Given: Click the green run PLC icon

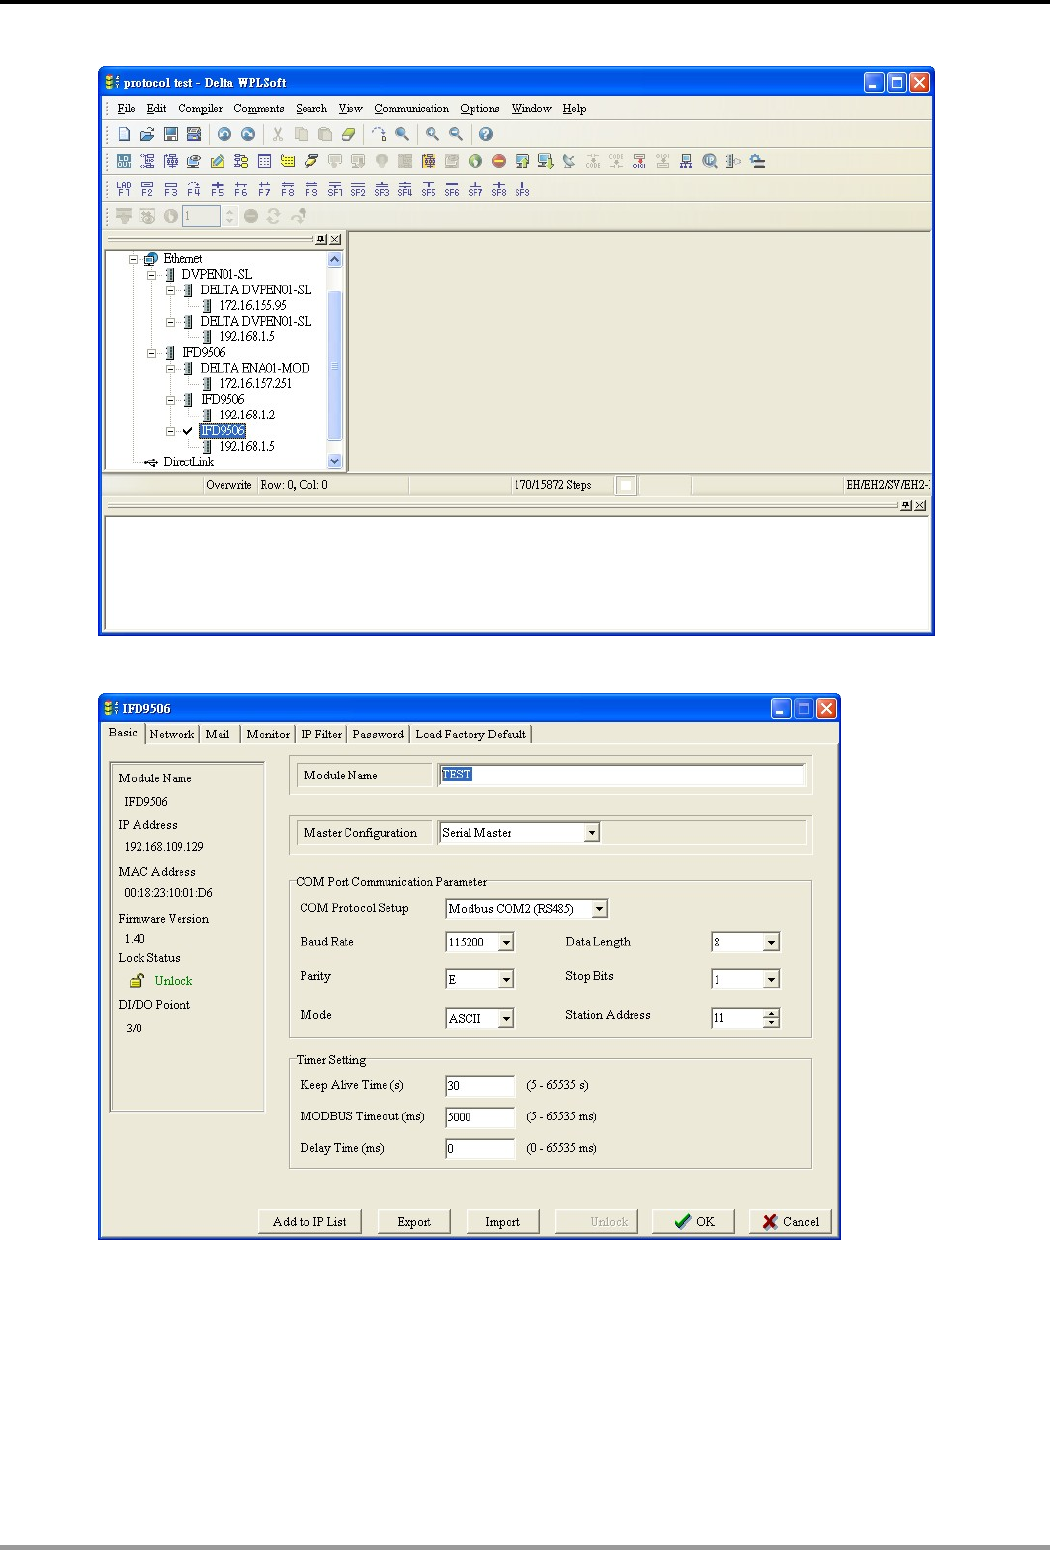Looking at the screenshot, I should tap(475, 161).
